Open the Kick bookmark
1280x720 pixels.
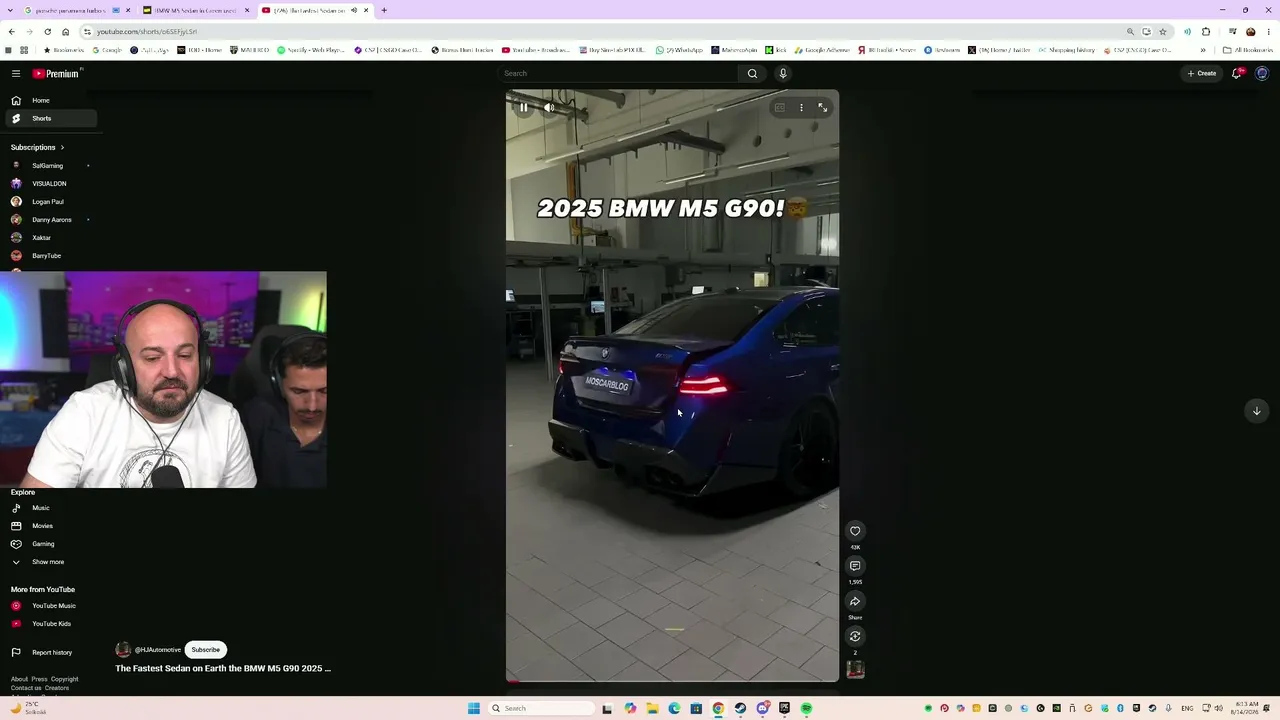coord(776,50)
